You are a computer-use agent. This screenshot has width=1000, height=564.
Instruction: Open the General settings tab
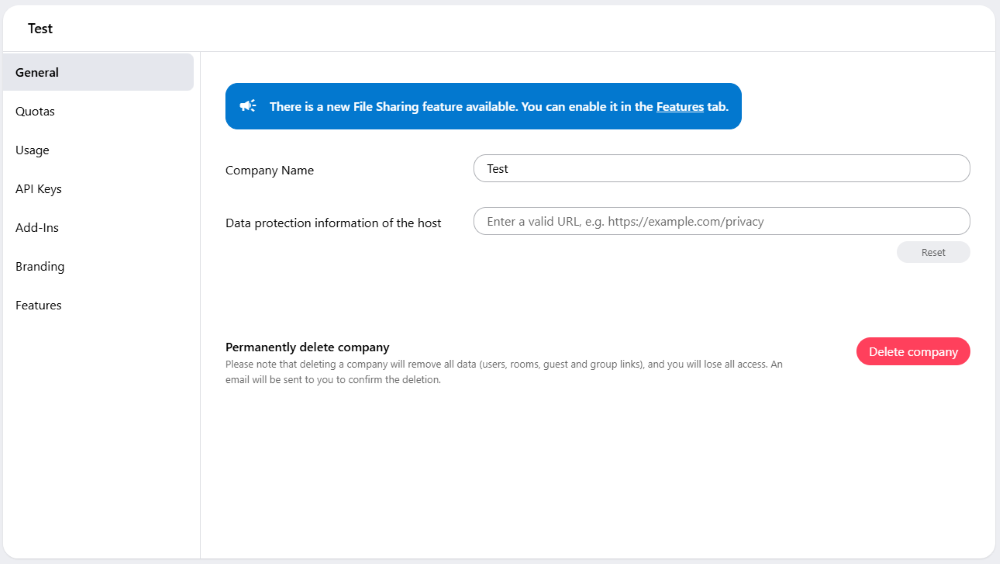(98, 72)
